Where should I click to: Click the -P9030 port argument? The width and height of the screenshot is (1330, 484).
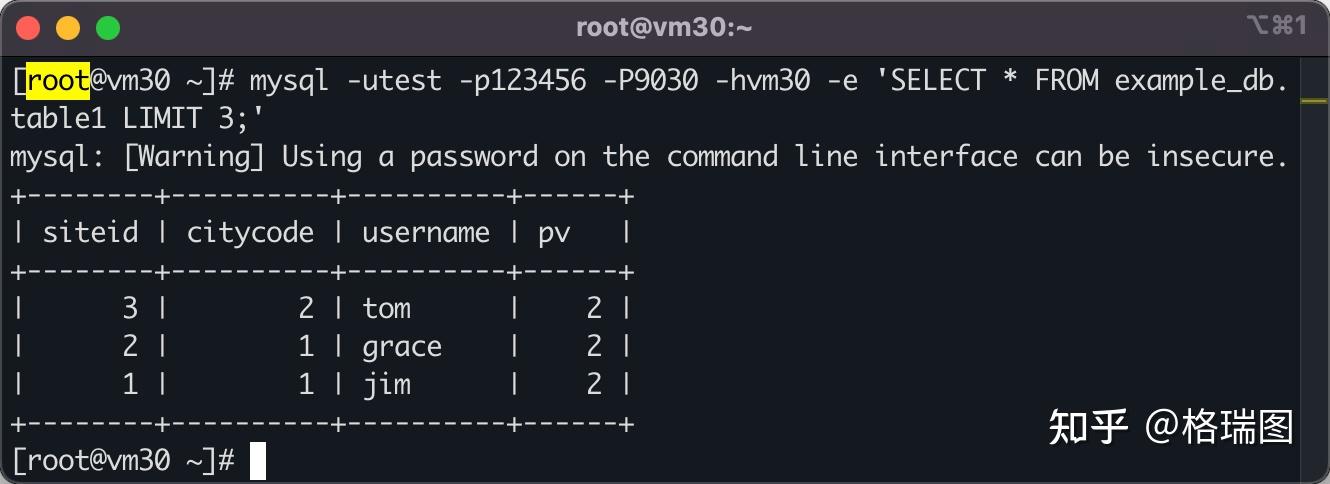650,80
